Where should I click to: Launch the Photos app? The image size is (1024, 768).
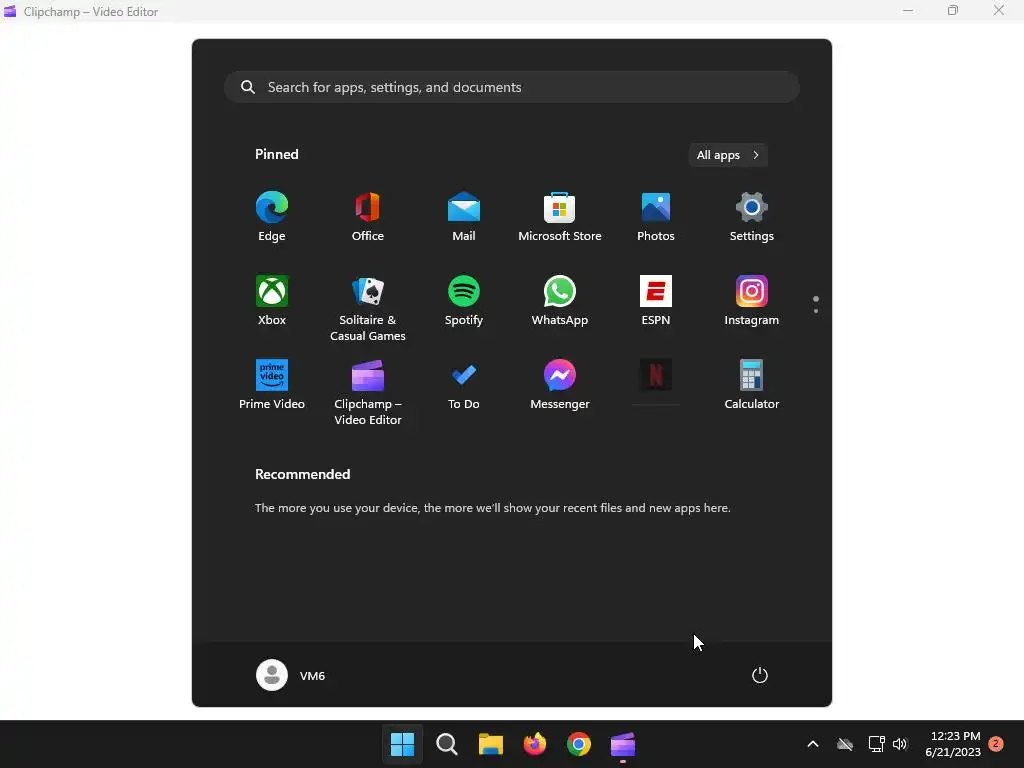pos(656,217)
